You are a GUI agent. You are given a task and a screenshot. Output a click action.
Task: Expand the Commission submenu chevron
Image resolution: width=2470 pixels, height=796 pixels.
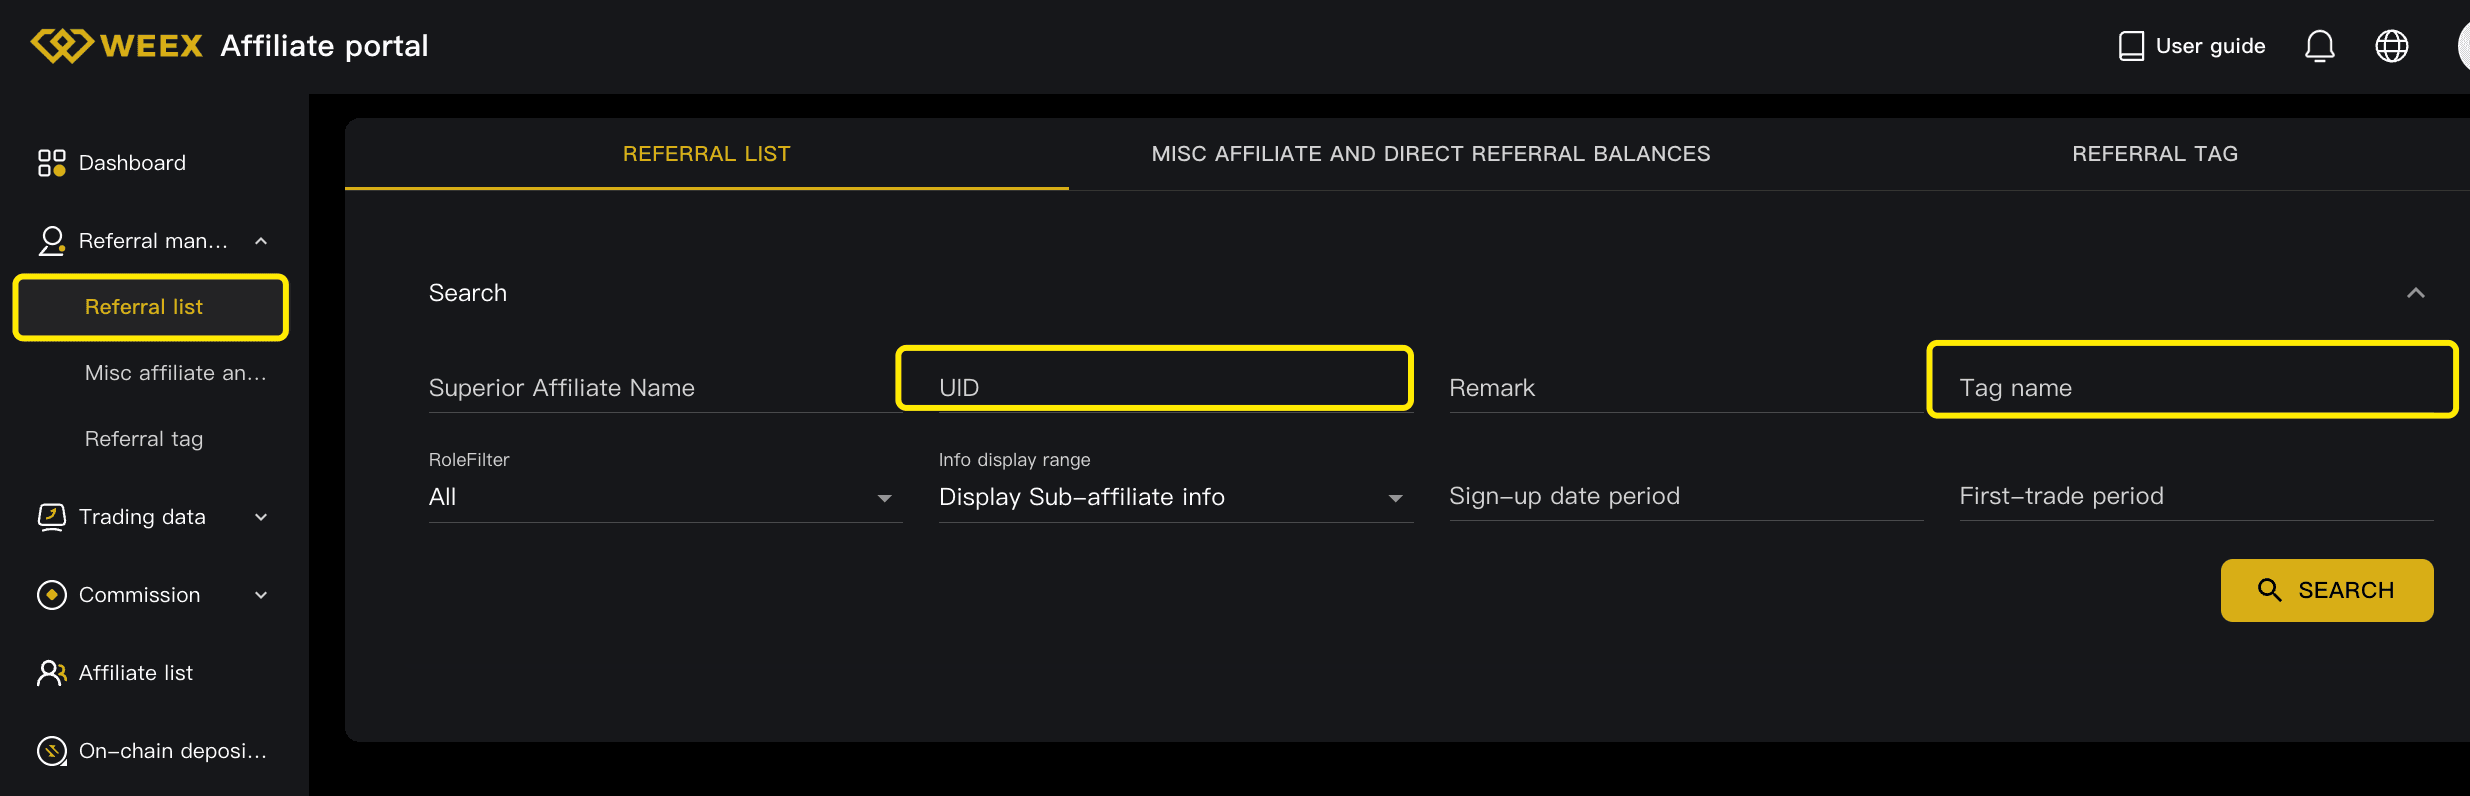pos(261,595)
